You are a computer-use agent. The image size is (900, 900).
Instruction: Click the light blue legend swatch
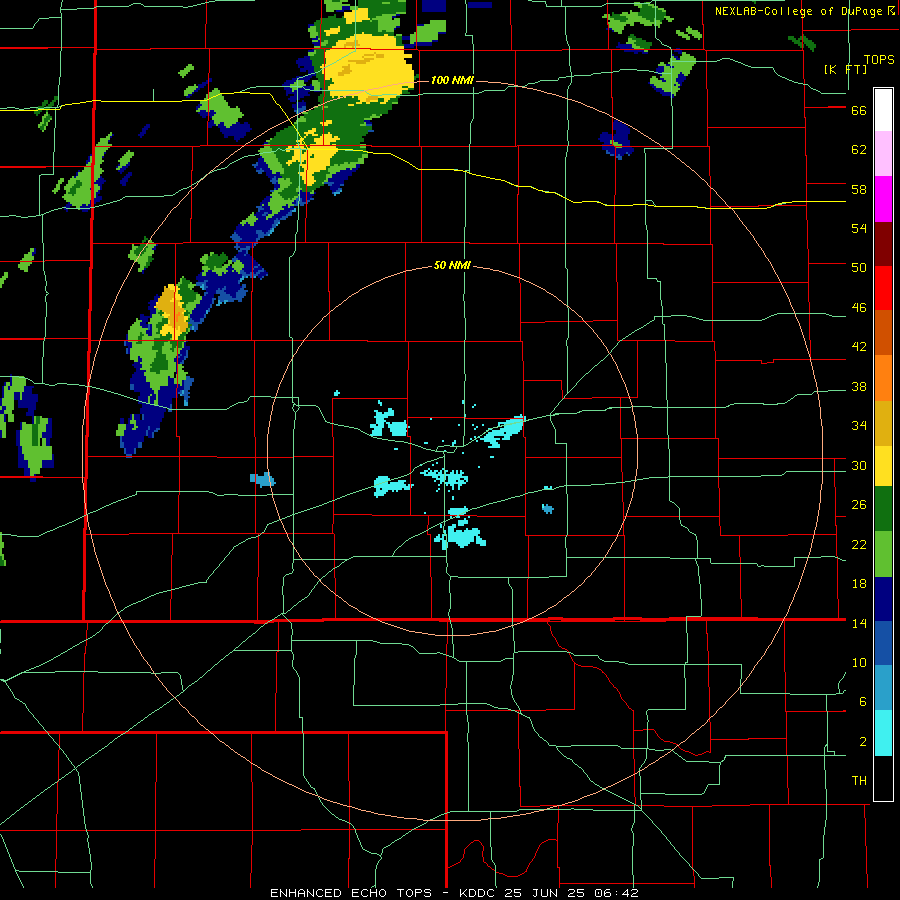pyautogui.click(x=883, y=688)
